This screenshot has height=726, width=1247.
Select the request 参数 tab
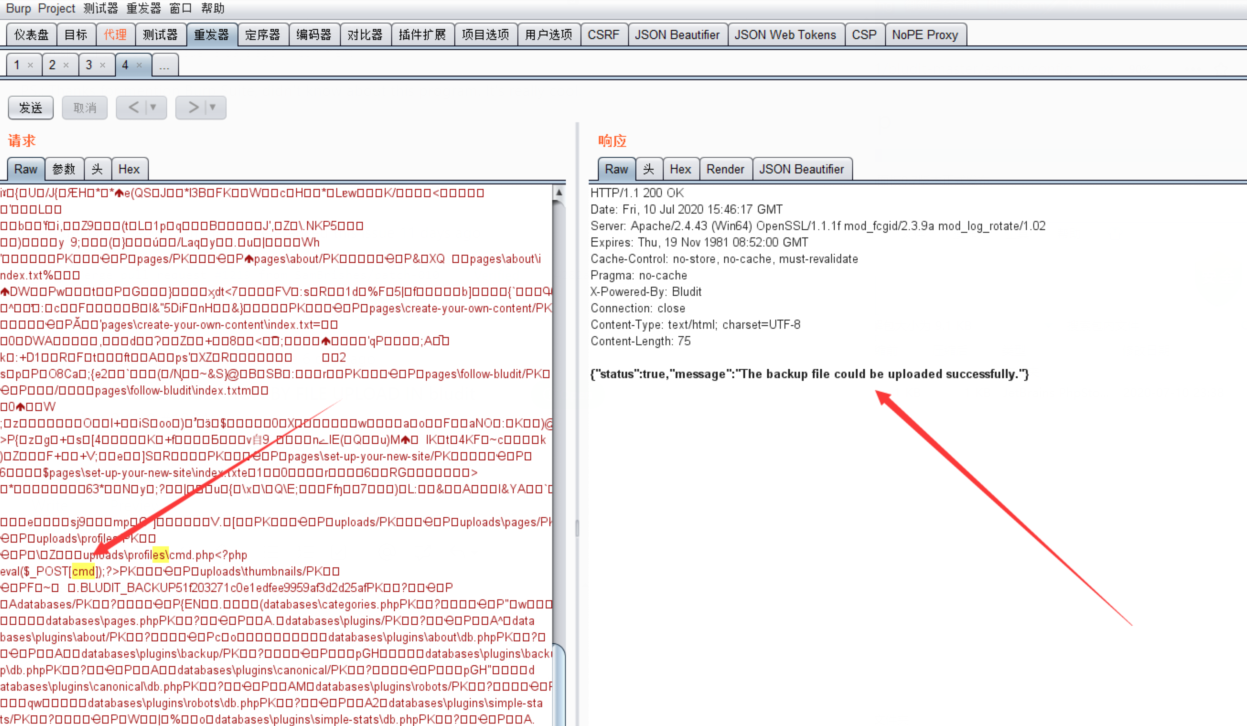point(64,169)
